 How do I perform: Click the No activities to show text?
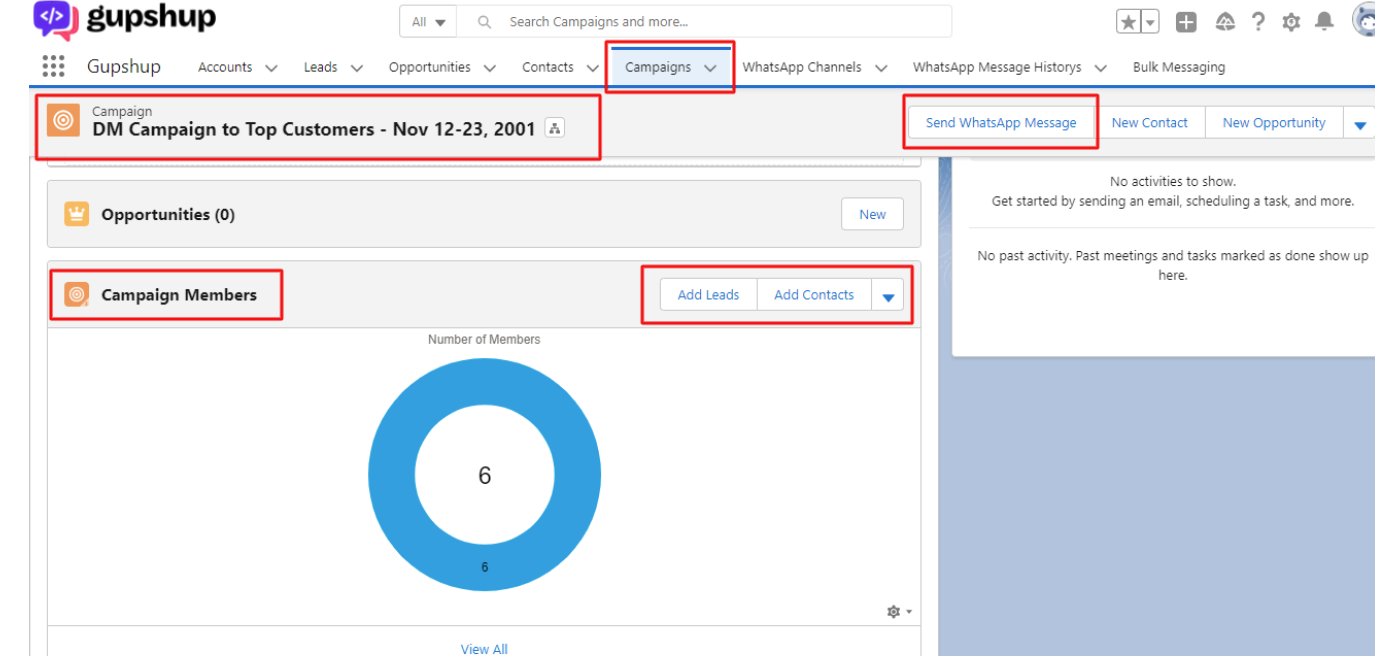[x=1173, y=182]
